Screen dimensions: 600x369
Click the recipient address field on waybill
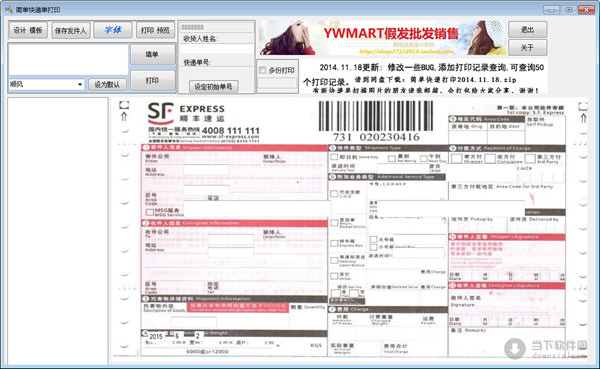coord(231,252)
